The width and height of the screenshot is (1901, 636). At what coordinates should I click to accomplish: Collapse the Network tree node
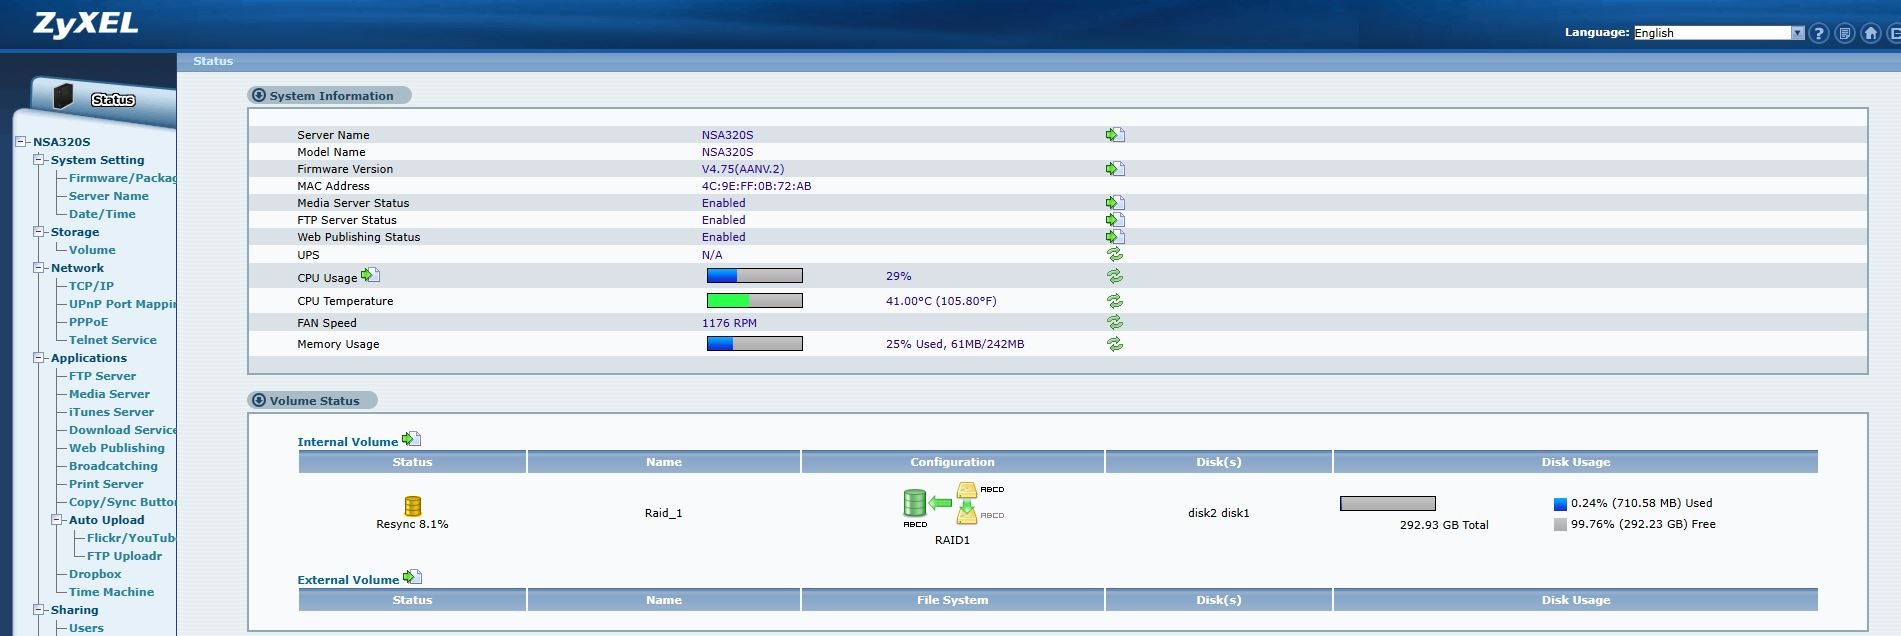coord(39,268)
